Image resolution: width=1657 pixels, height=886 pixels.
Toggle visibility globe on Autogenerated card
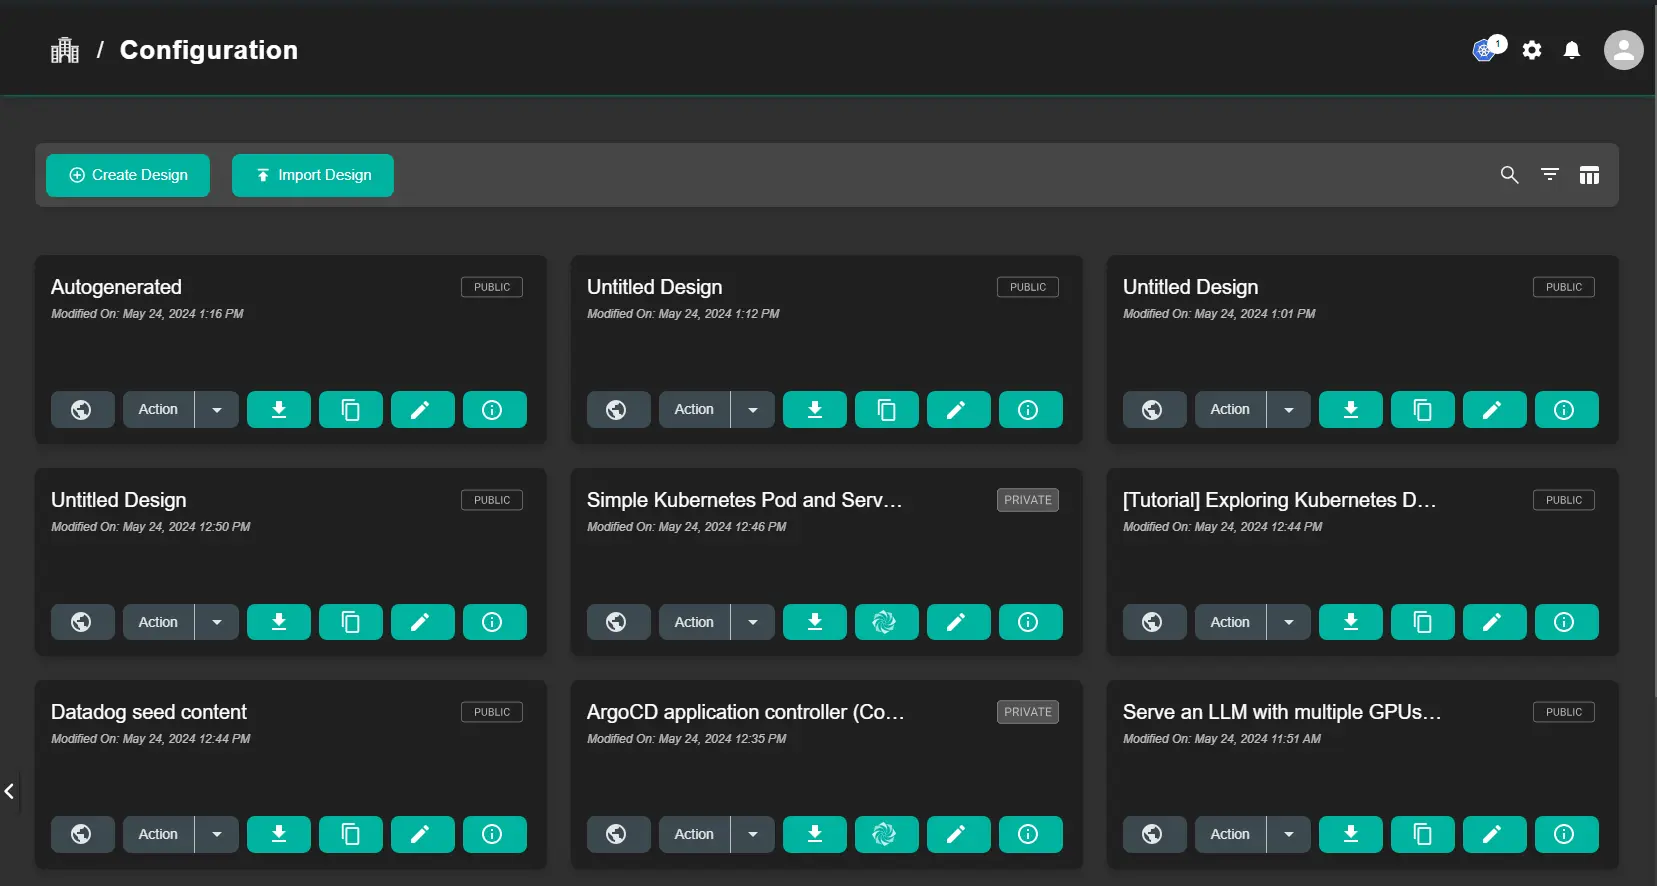pos(82,410)
